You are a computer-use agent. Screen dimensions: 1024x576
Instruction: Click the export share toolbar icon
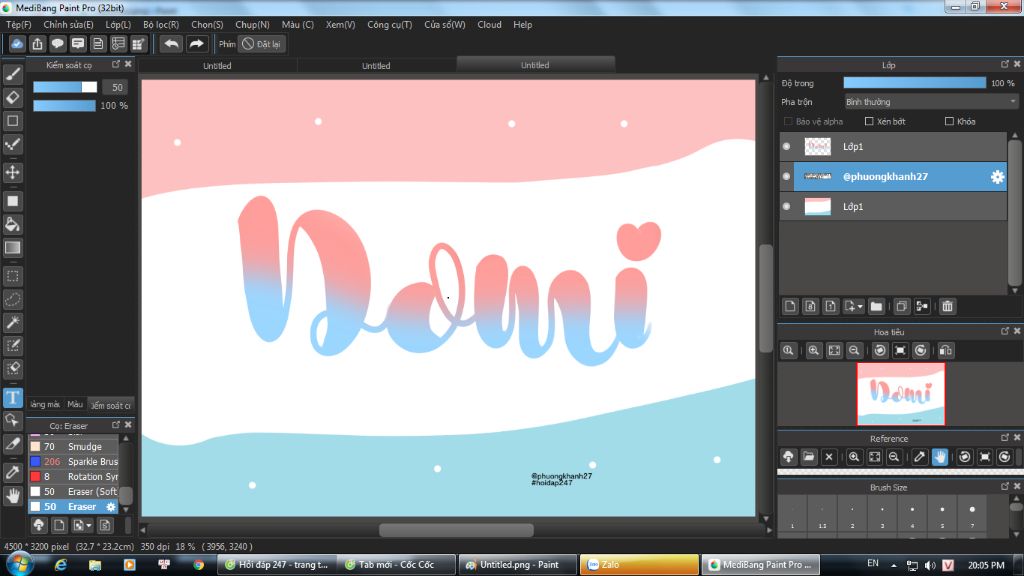(37, 44)
